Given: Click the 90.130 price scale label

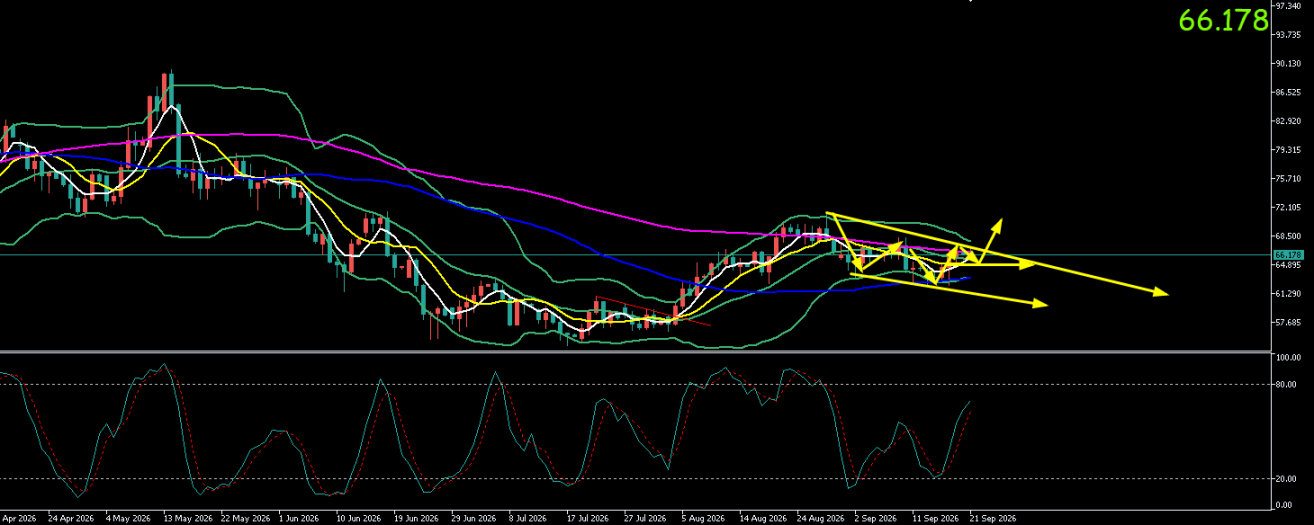Looking at the screenshot, I should click(x=1287, y=63).
